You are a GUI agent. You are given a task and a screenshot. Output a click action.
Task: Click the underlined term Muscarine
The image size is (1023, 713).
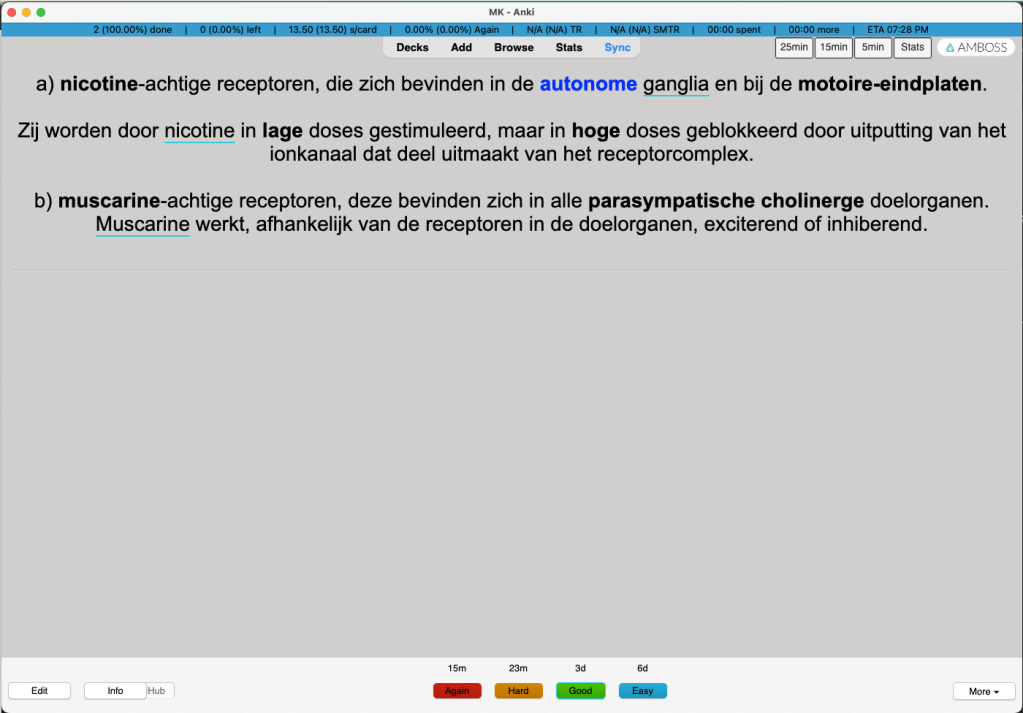142,225
